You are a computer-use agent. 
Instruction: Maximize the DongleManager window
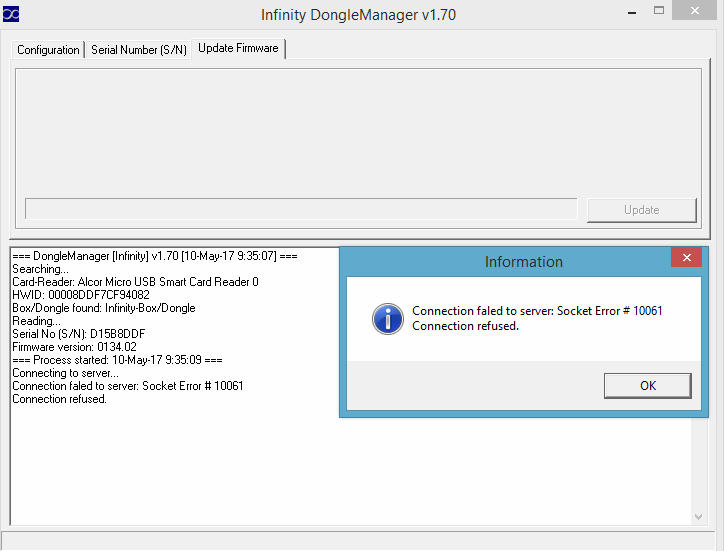pyautogui.click(x=659, y=11)
